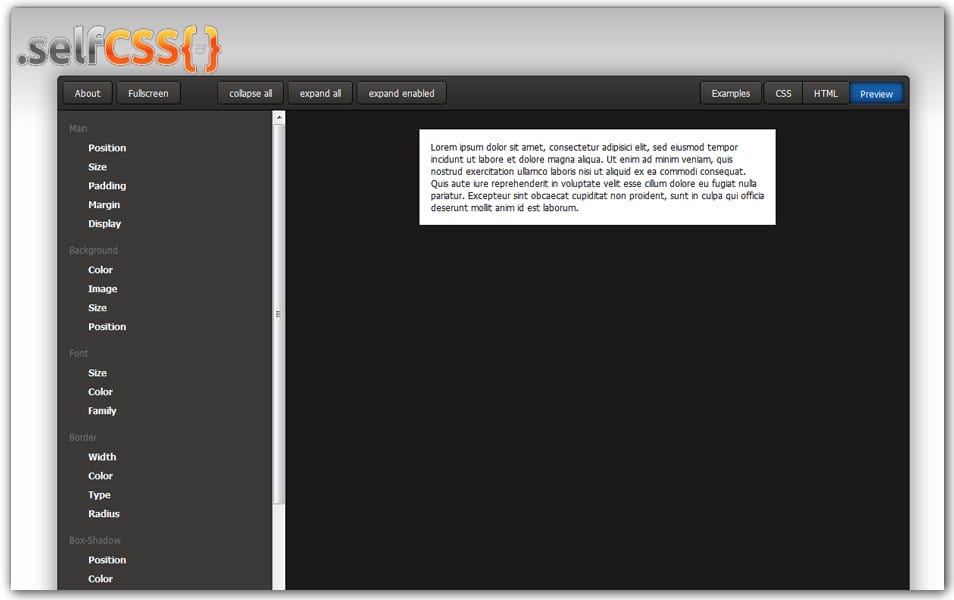Open the Background Color settings
The image size is (954, 600).
[x=100, y=269]
